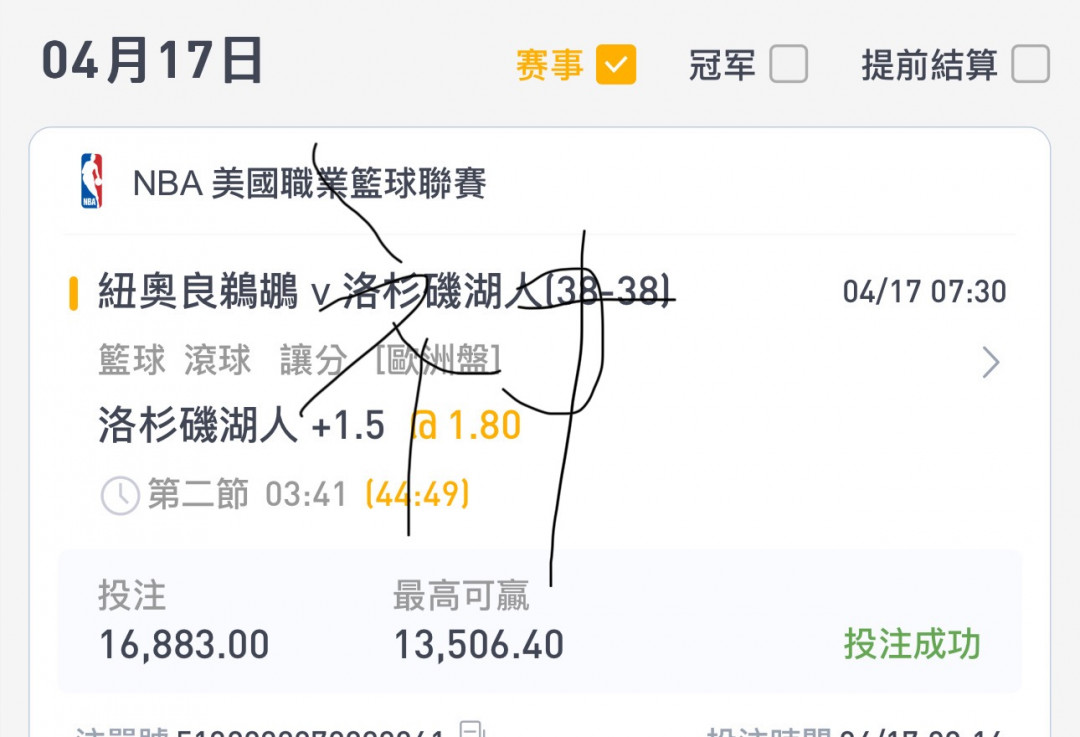Uncheck the 赛事 checkbox
The width and height of the screenshot is (1080, 737).
(x=616, y=65)
